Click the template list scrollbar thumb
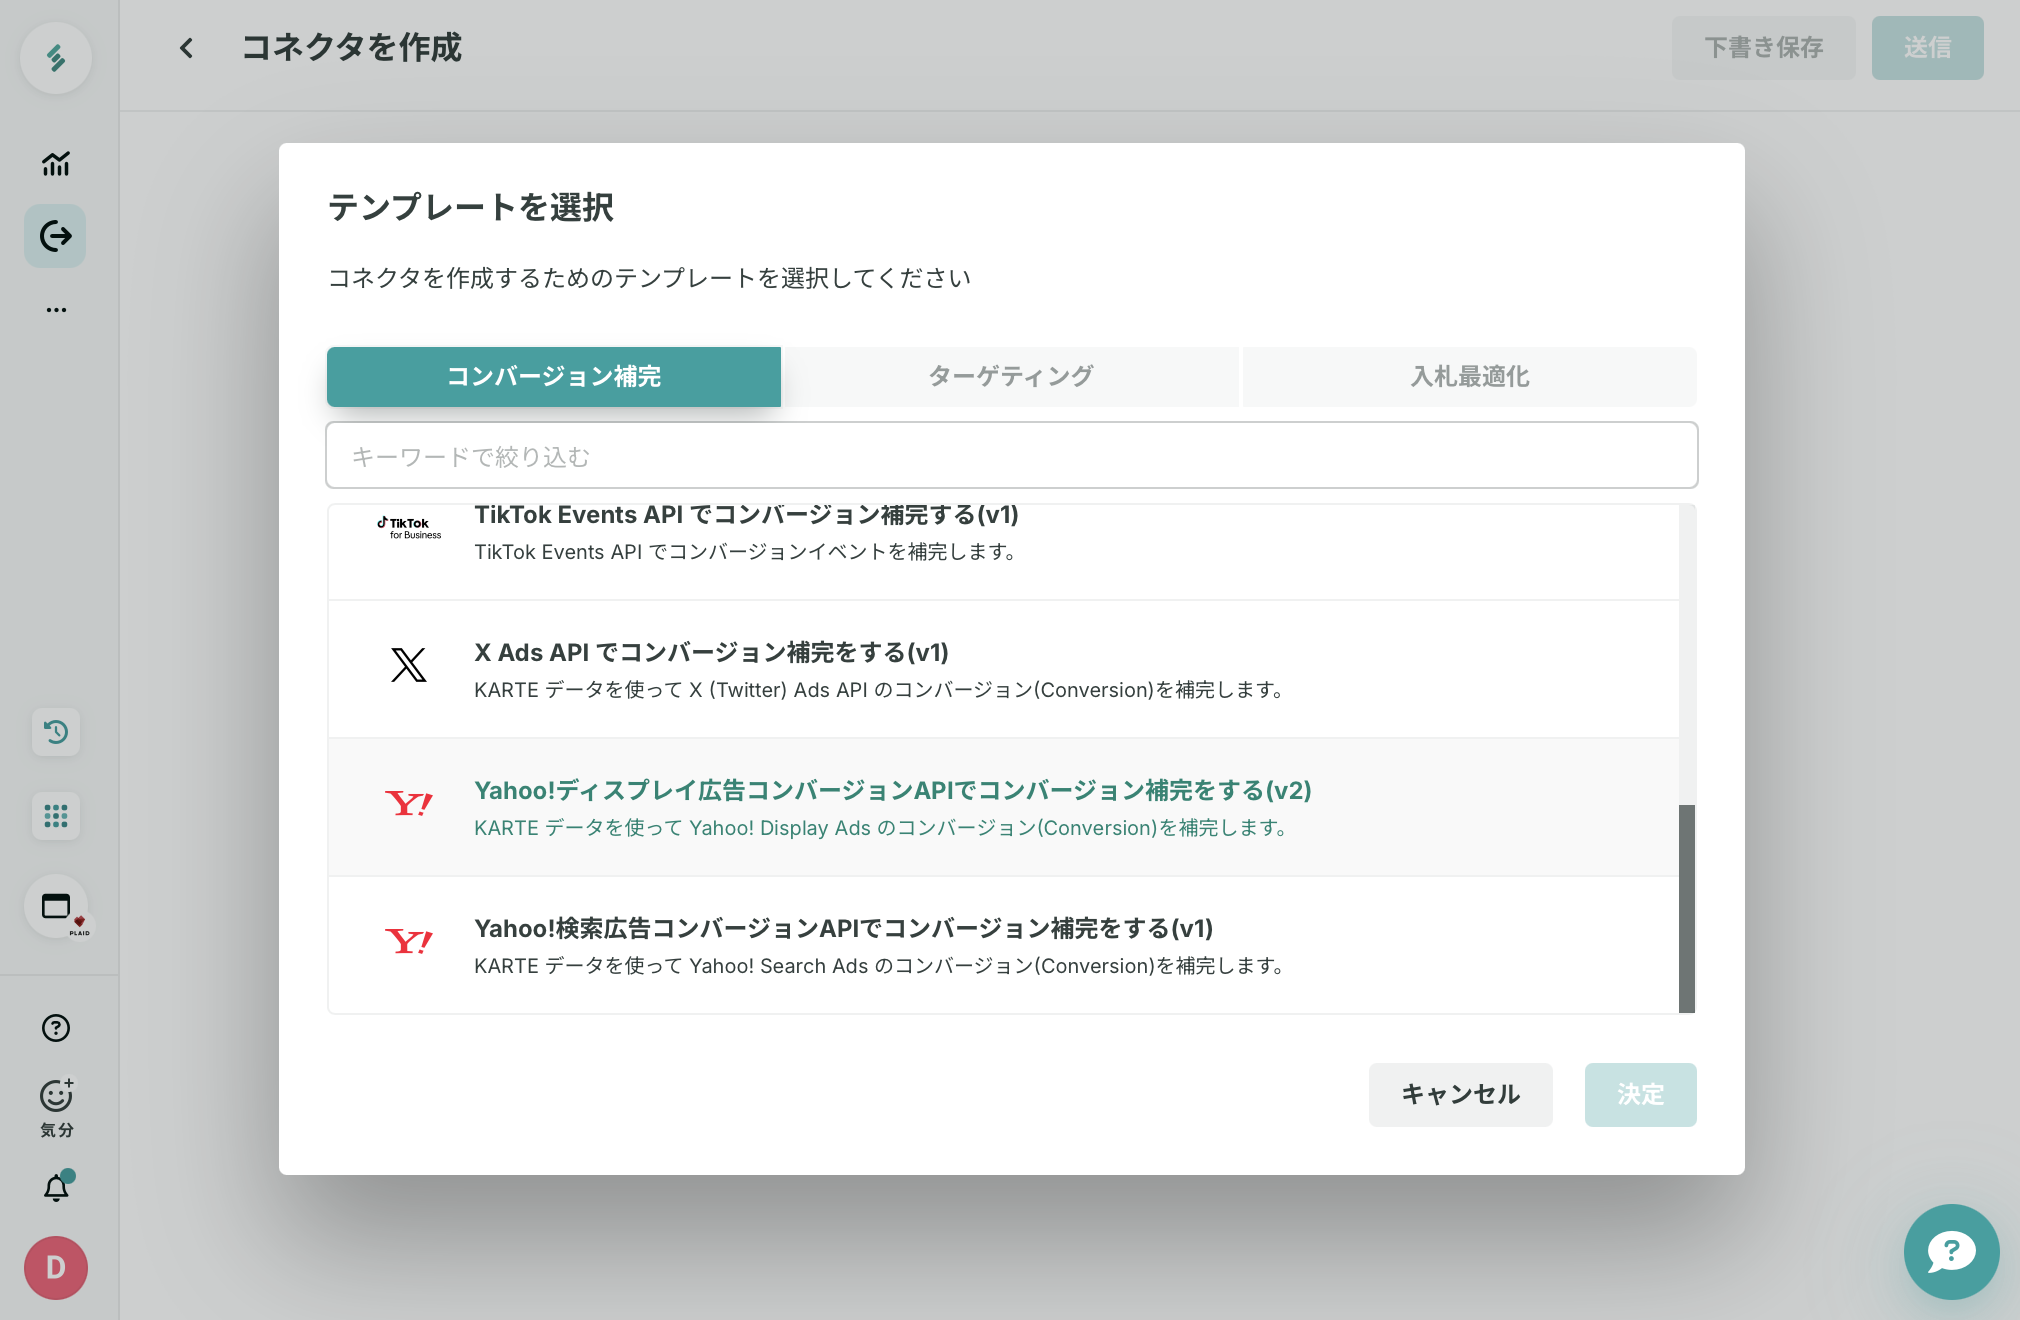 [x=1687, y=908]
